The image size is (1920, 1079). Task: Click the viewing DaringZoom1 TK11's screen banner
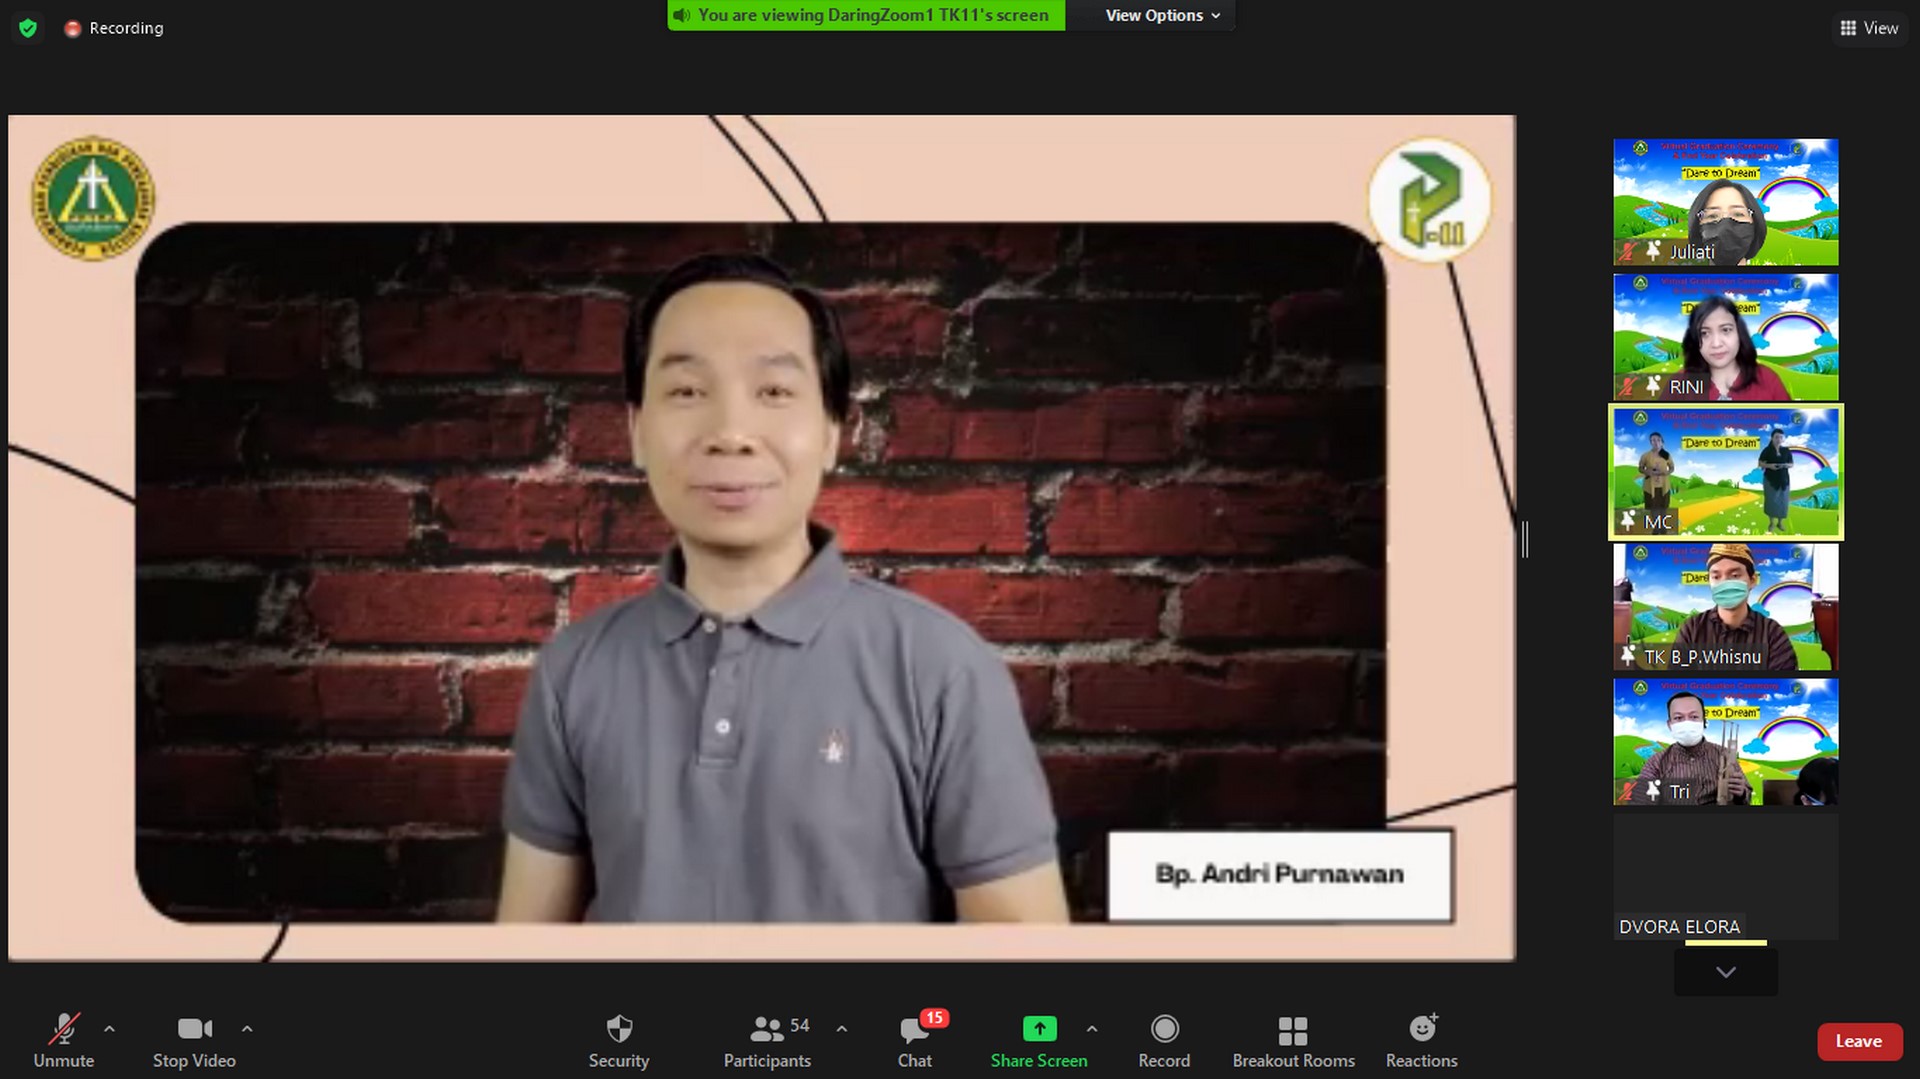[866, 15]
